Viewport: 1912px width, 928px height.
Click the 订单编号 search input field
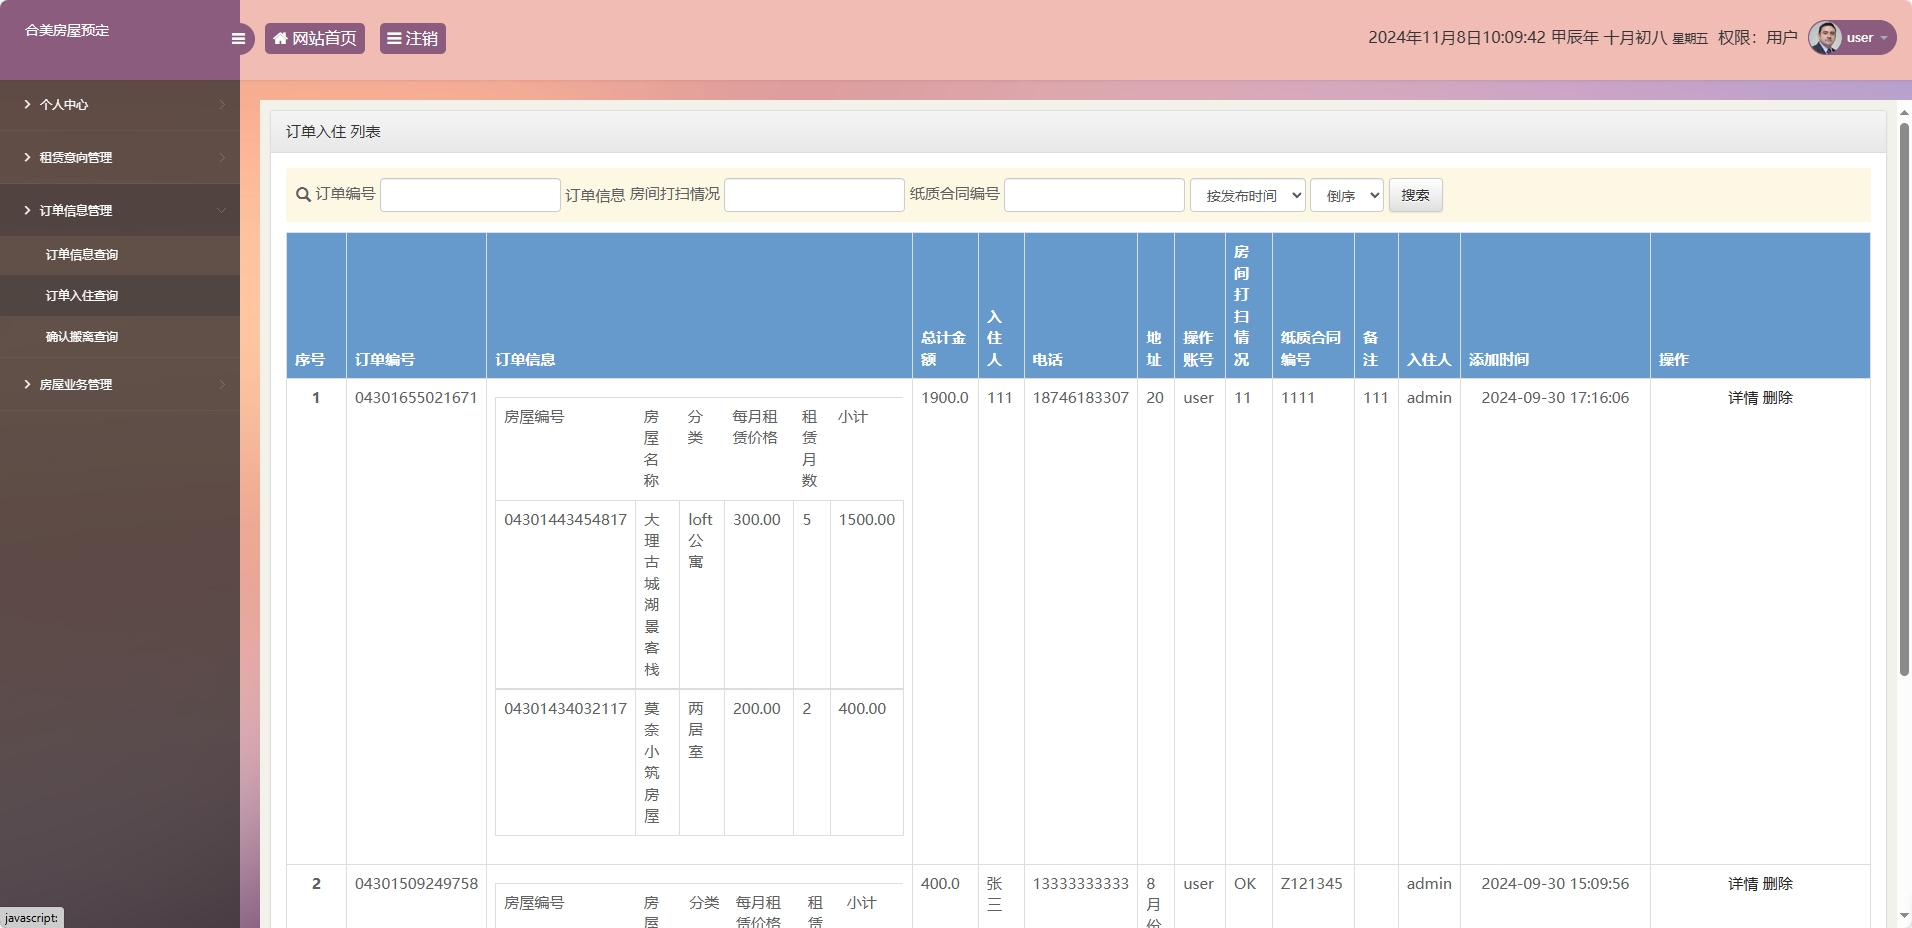(469, 195)
